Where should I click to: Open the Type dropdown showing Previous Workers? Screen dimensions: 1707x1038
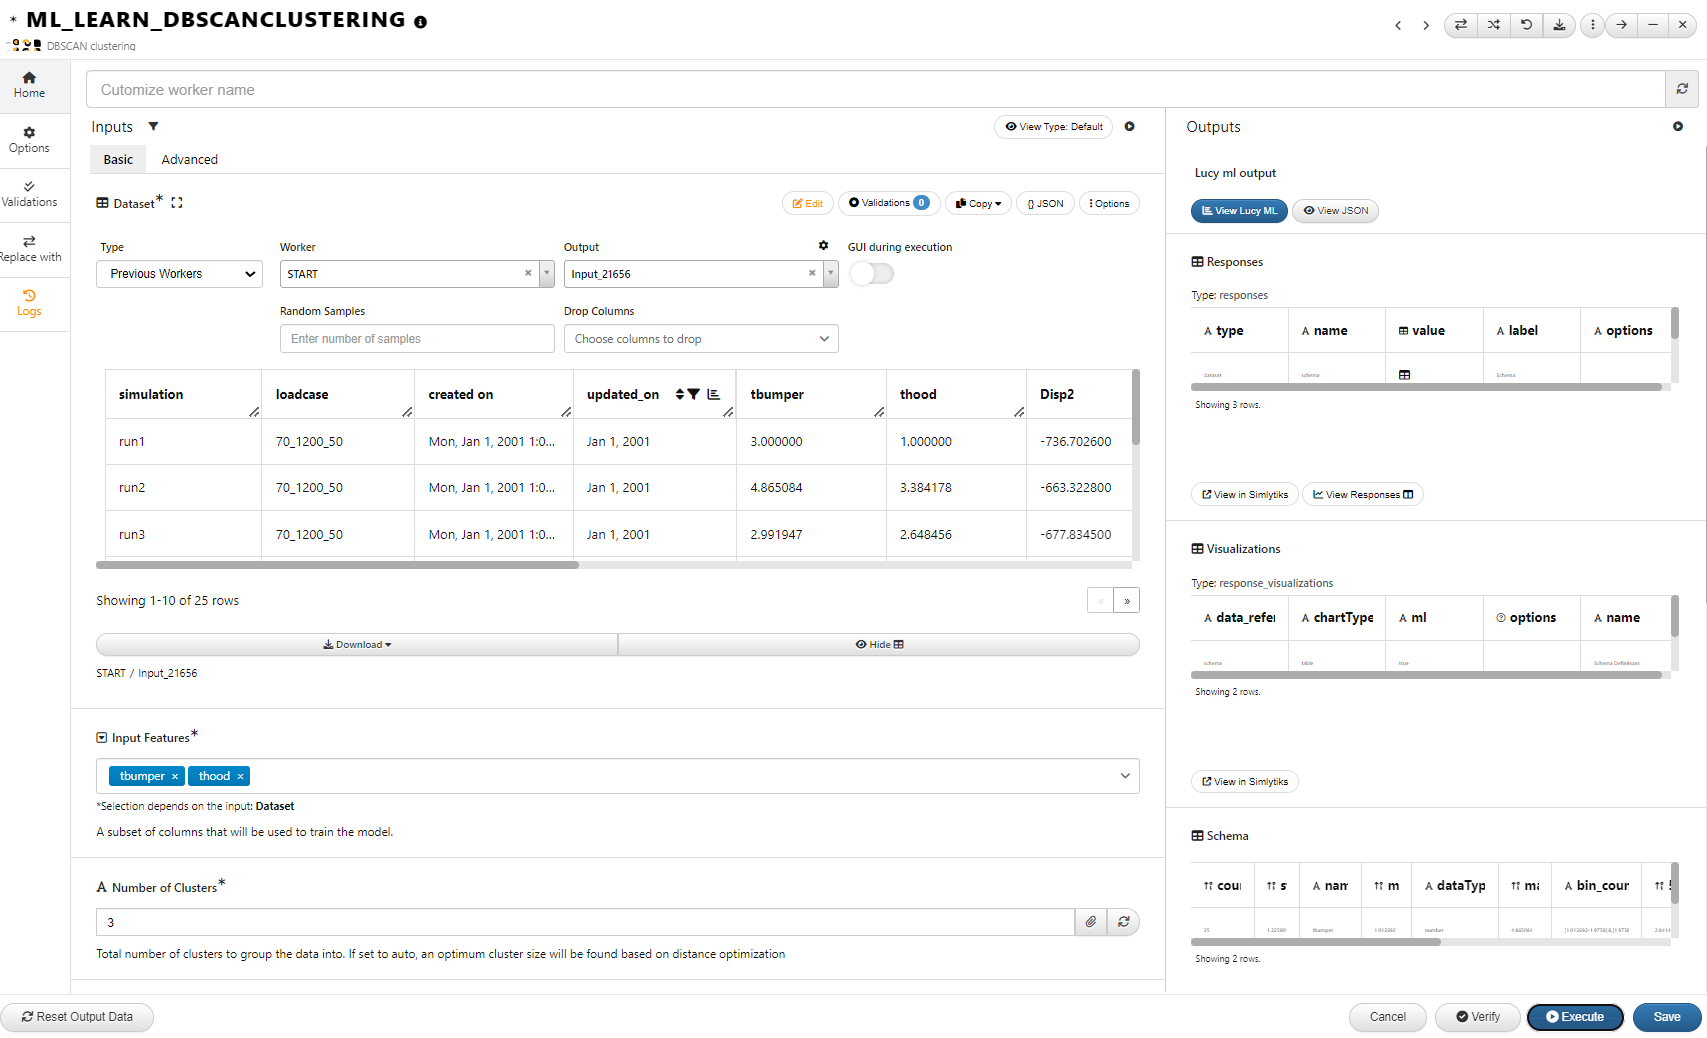(x=179, y=274)
